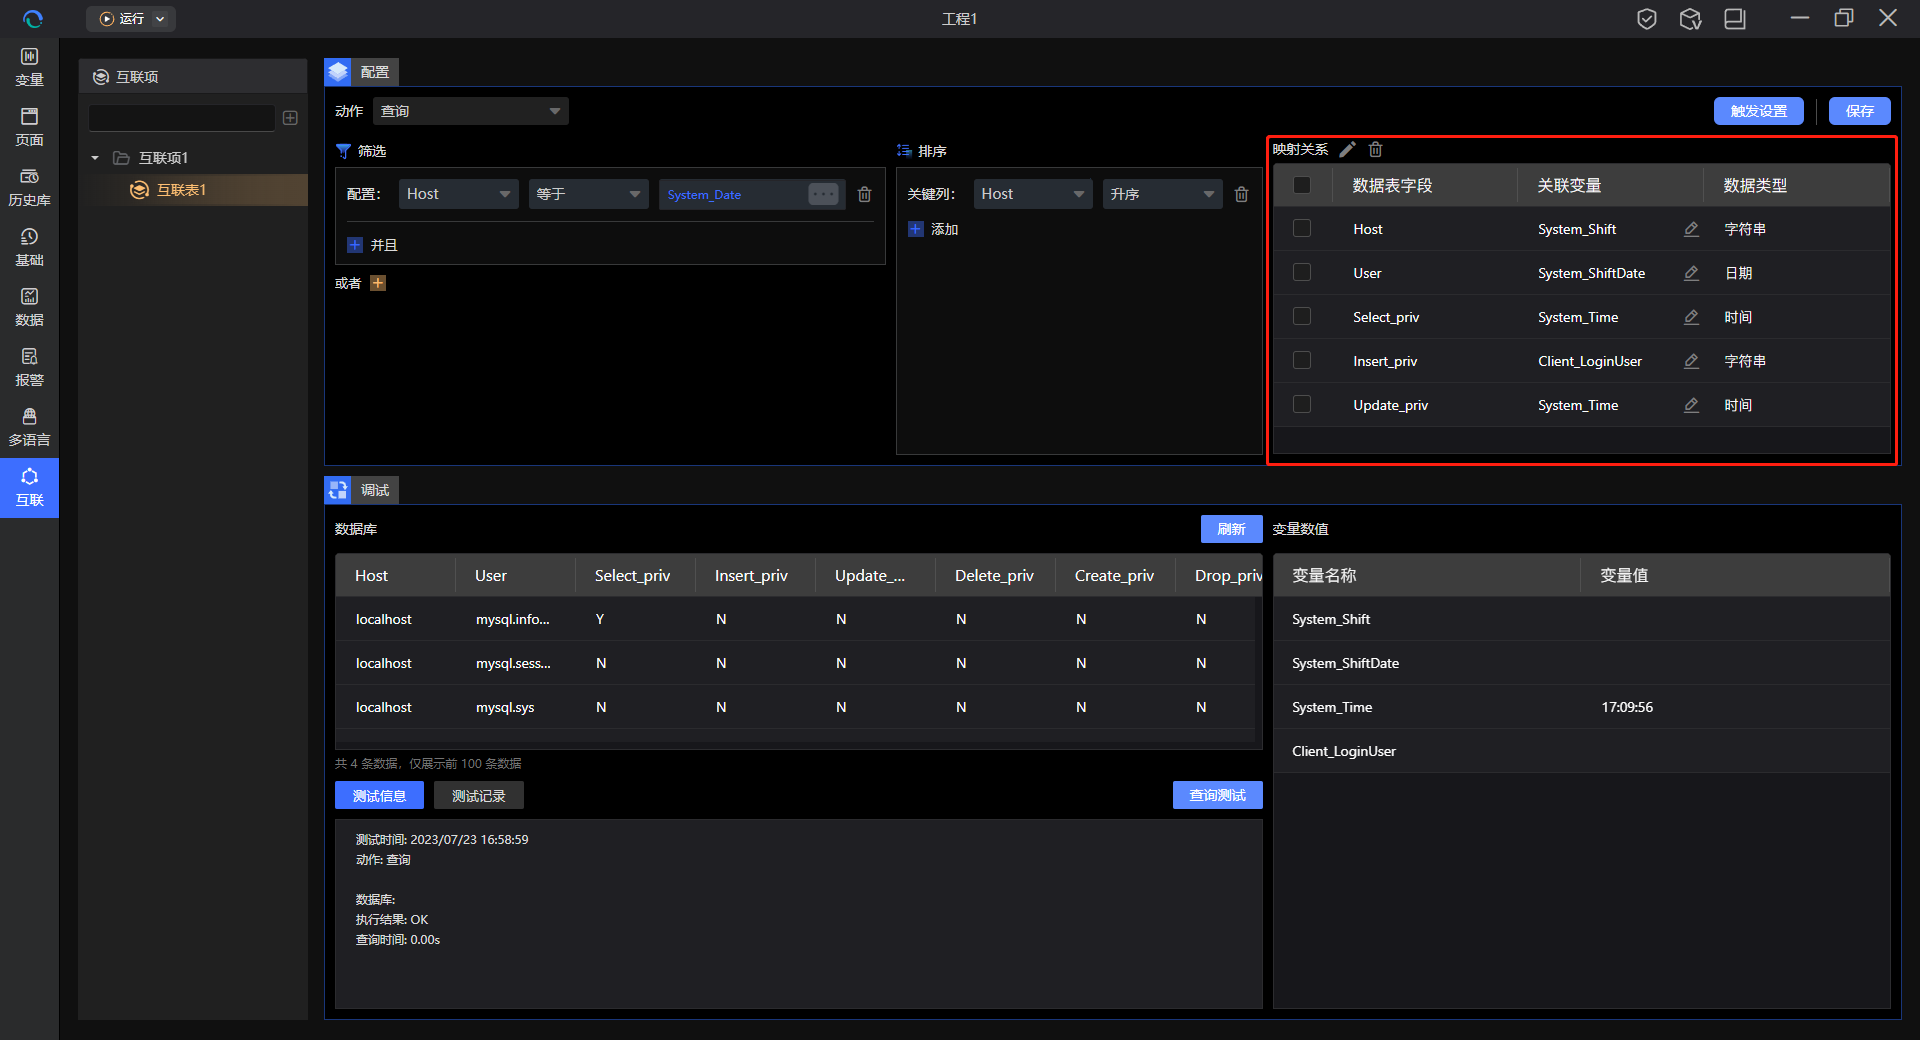
Task: Click the 或者 add group plus icon
Action: pos(378,283)
